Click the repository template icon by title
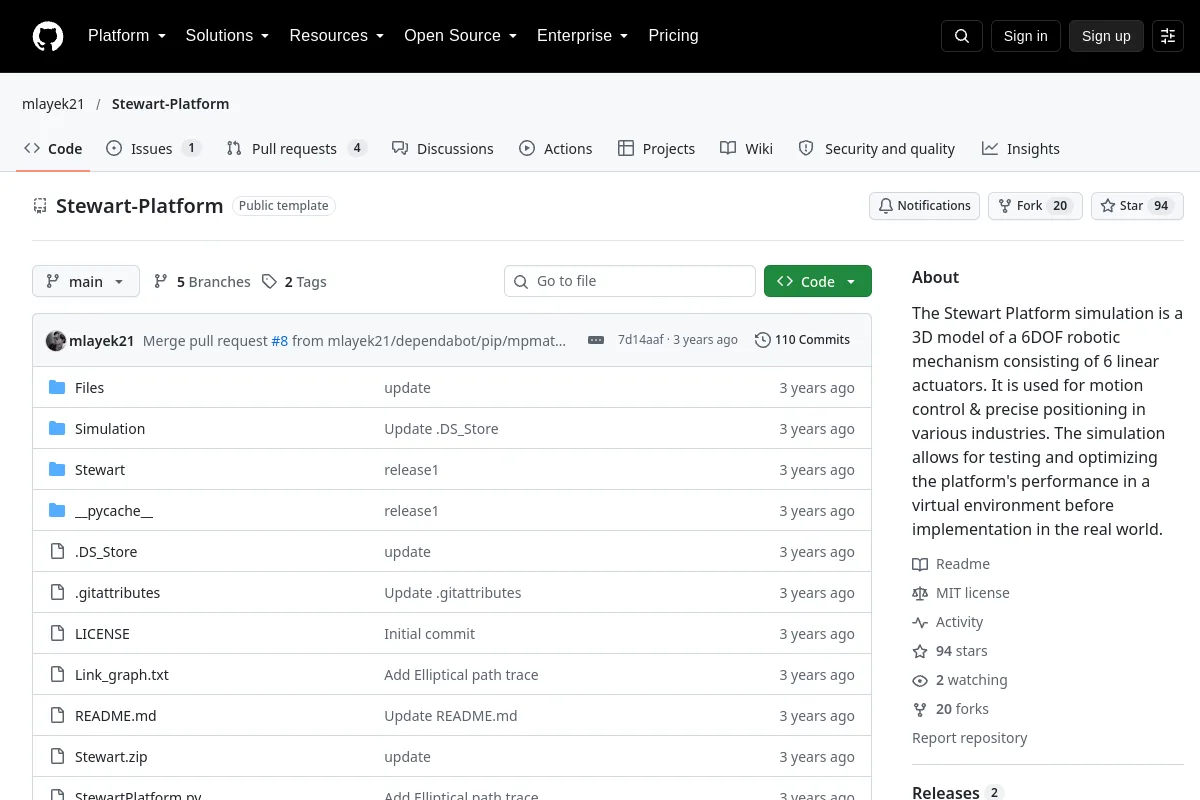Image resolution: width=1200 pixels, height=800 pixels. pyautogui.click(x=40, y=206)
